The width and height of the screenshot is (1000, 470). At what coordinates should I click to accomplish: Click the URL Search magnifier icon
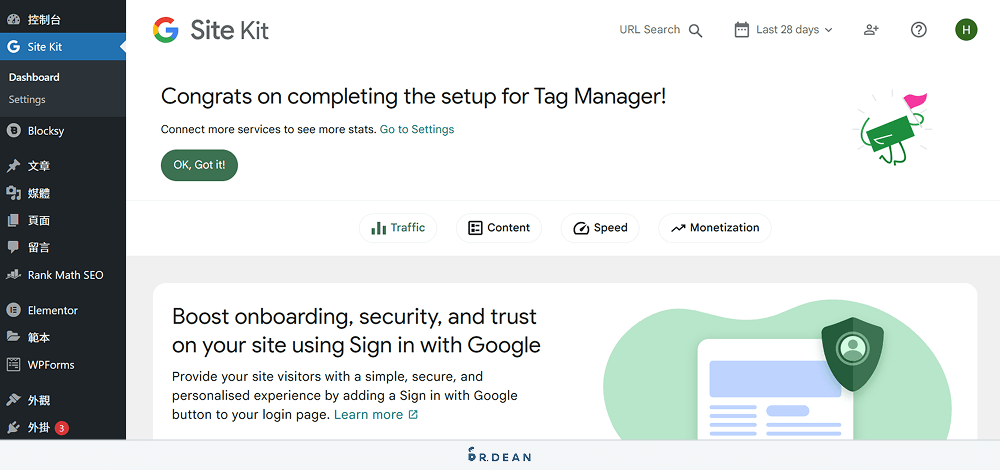pos(696,30)
